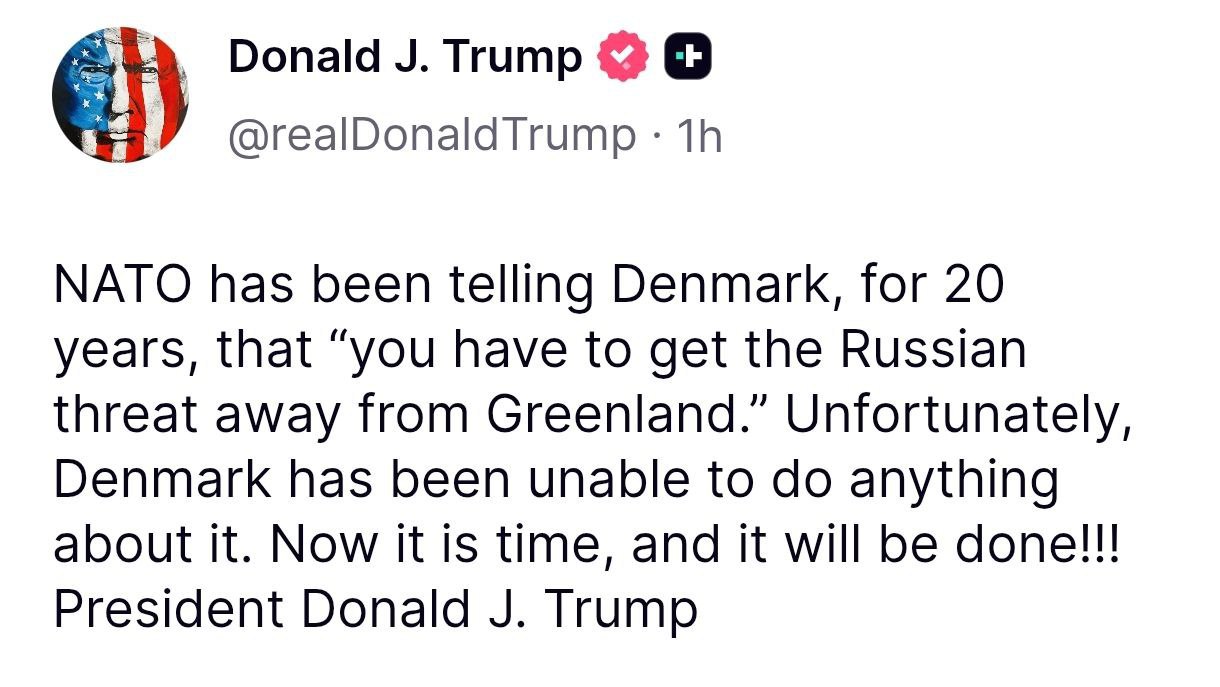The image size is (1220, 687).
Task: Click the red verified checkmark badge
Action: [x=622, y=57]
